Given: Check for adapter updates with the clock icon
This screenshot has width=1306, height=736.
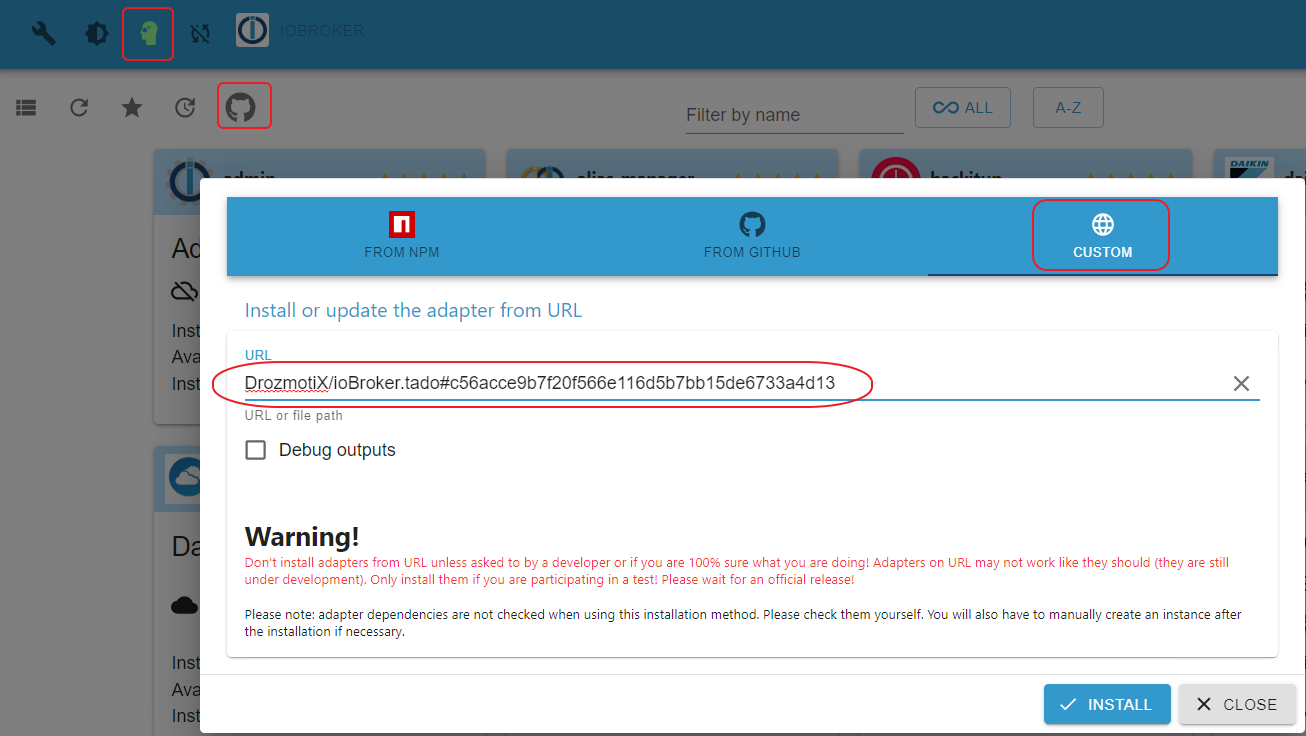Looking at the screenshot, I should 184,106.
